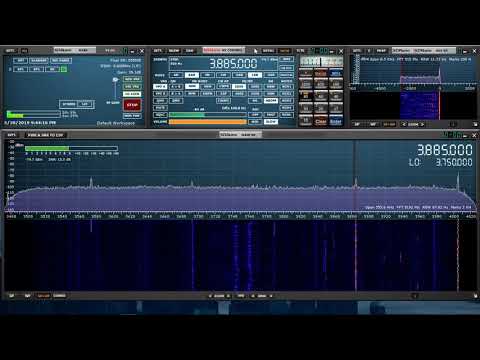
Task: Click the green play icon beside RX
Action: [64, 69]
